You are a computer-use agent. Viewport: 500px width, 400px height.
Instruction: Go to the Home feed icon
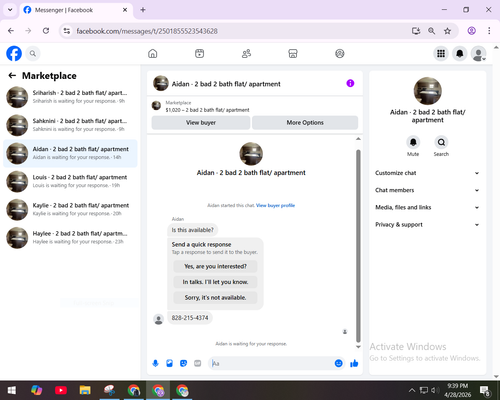153,53
